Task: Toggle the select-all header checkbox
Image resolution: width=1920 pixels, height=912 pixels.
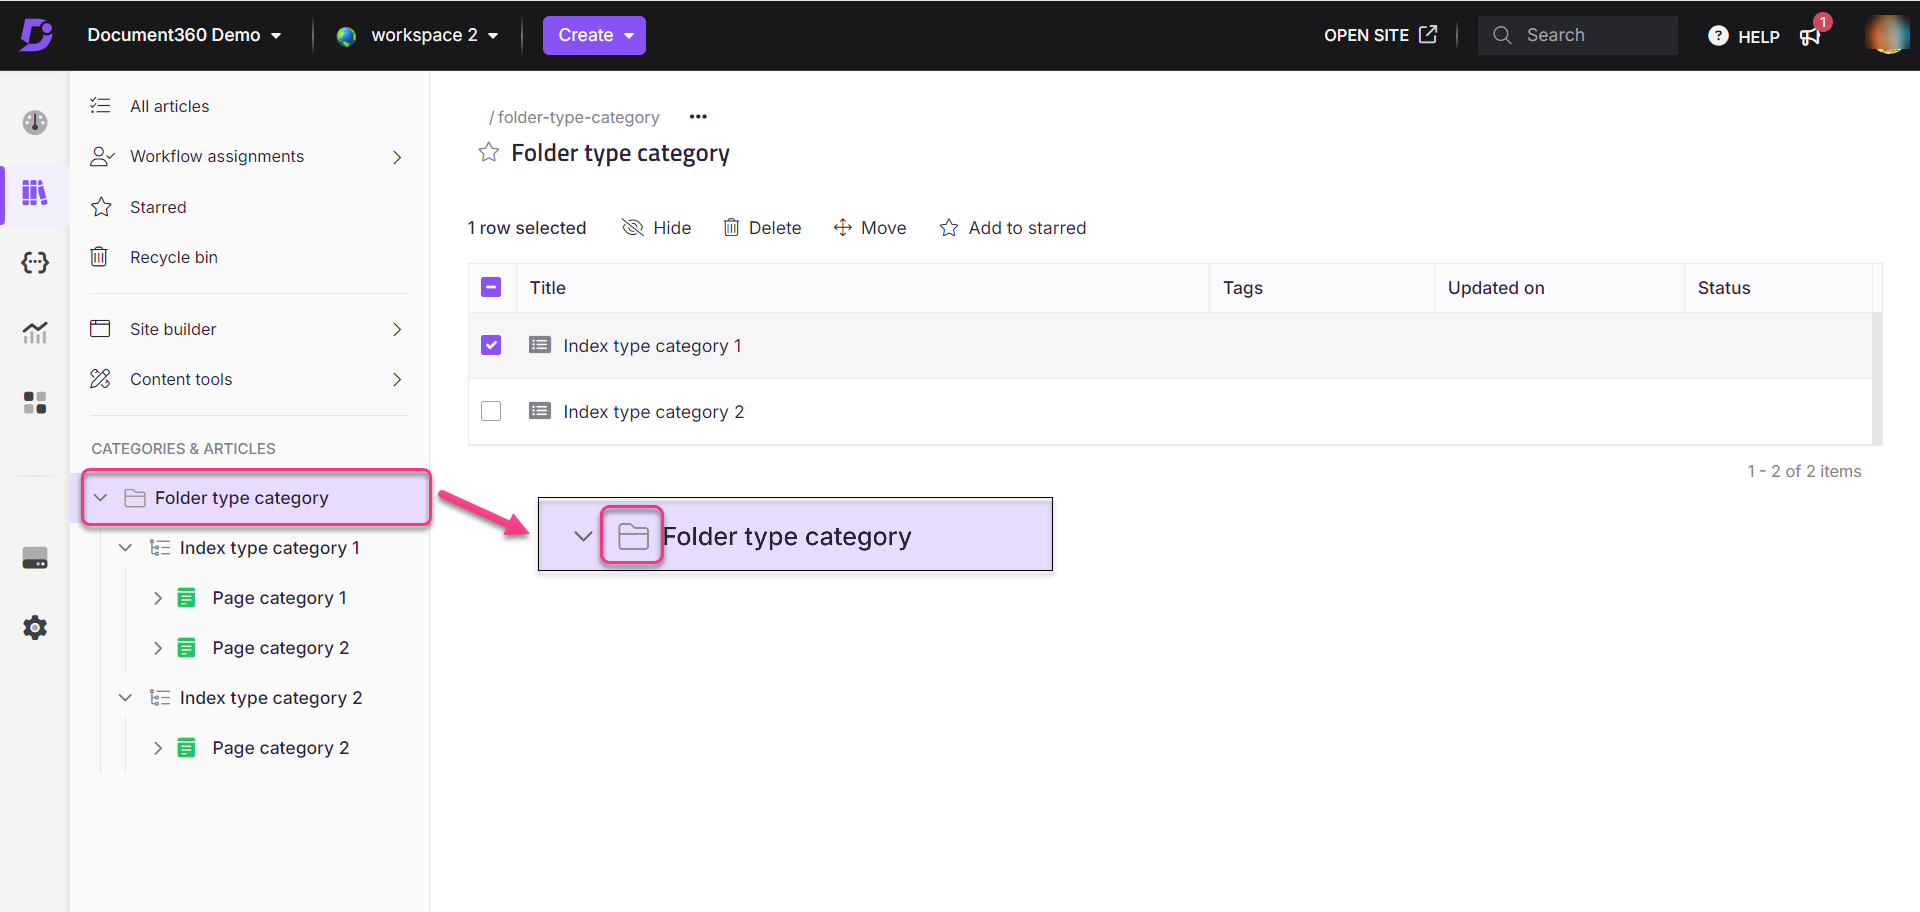Action: click(x=491, y=288)
